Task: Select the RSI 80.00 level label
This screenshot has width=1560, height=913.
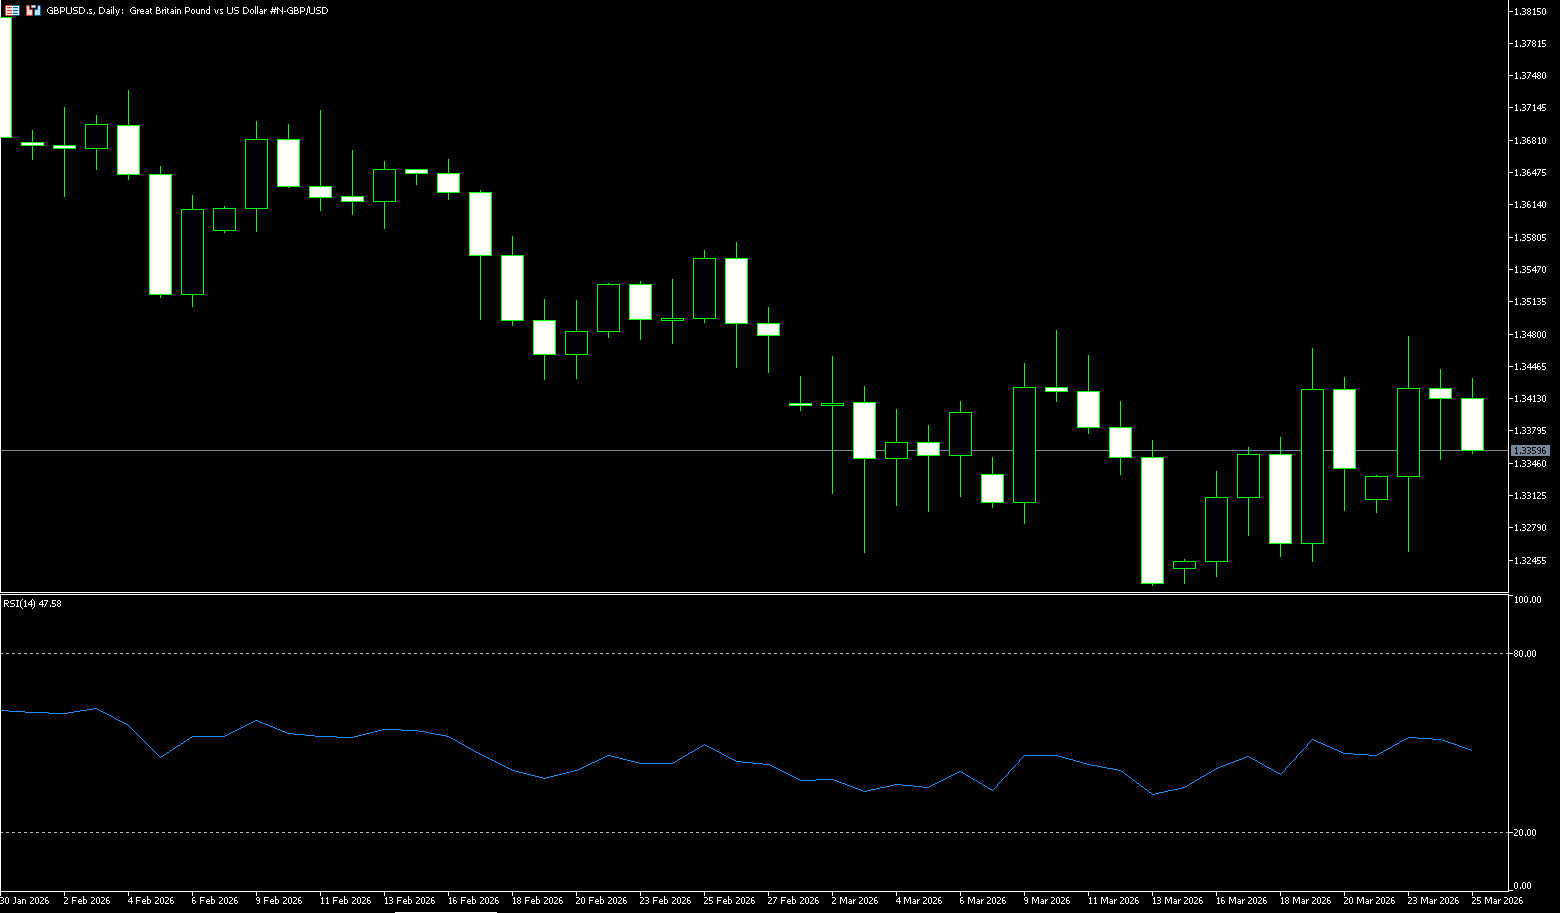Action: point(1525,654)
